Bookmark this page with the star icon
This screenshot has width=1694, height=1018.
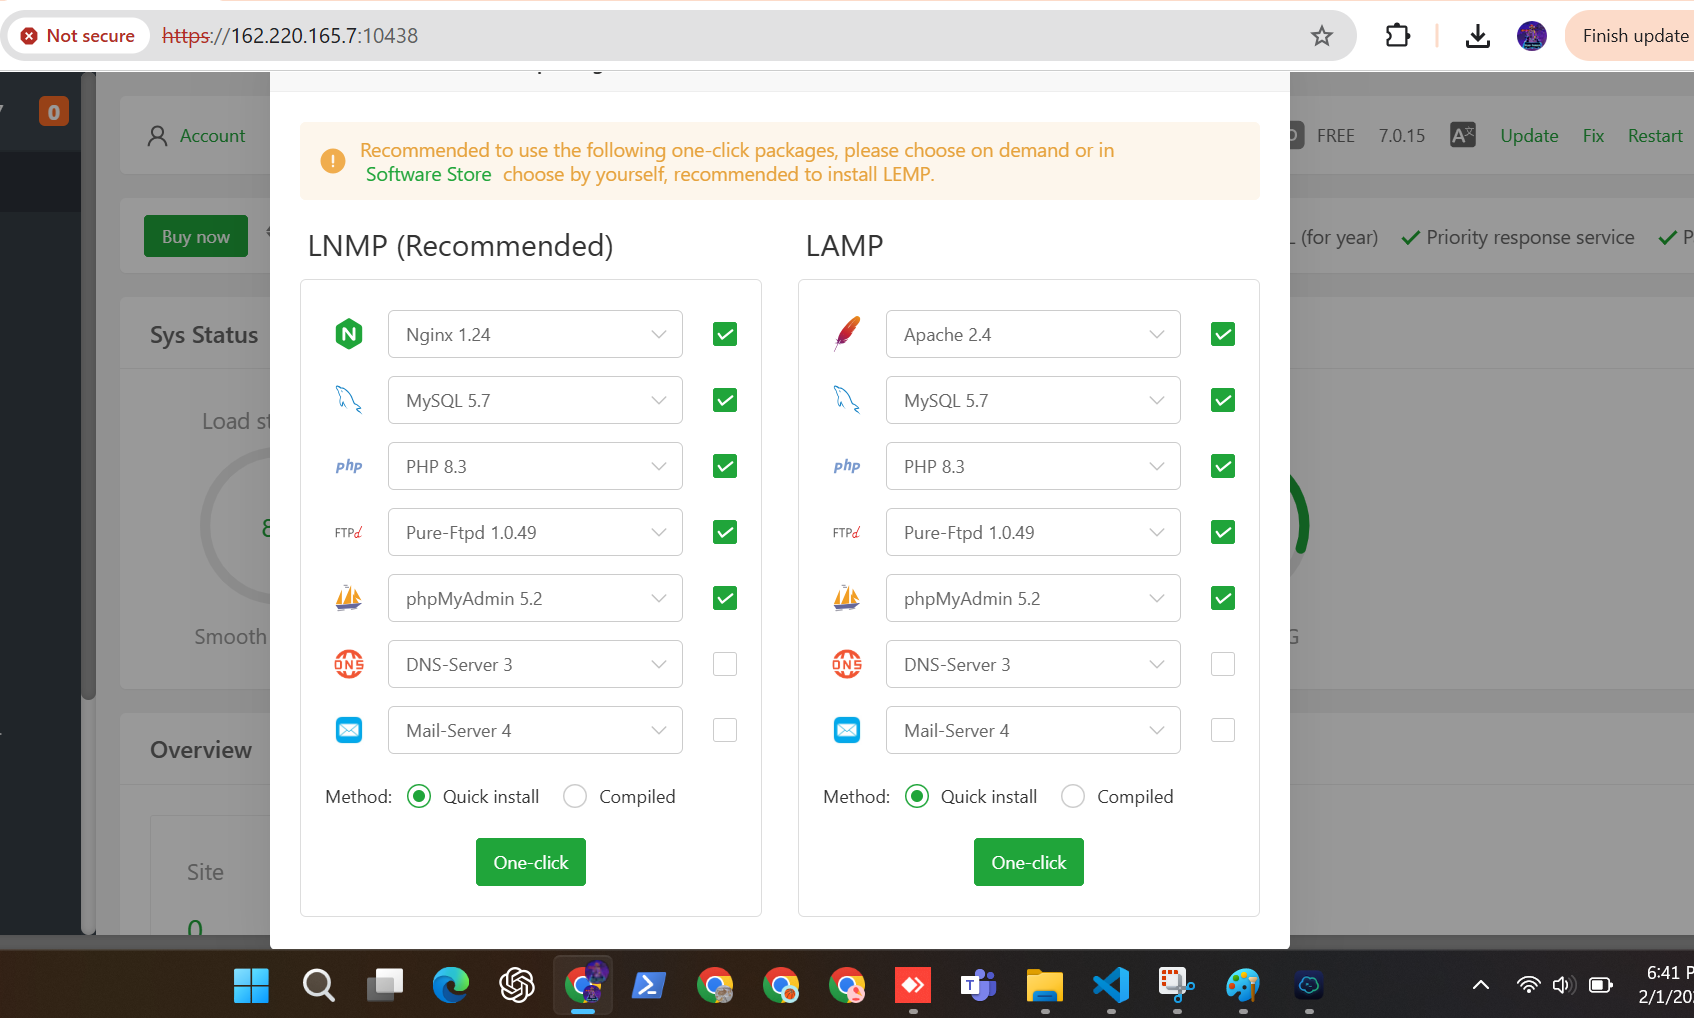pos(1321,36)
